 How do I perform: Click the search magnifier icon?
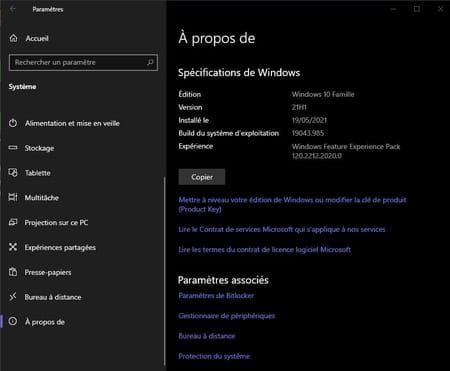pyautogui.click(x=150, y=62)
